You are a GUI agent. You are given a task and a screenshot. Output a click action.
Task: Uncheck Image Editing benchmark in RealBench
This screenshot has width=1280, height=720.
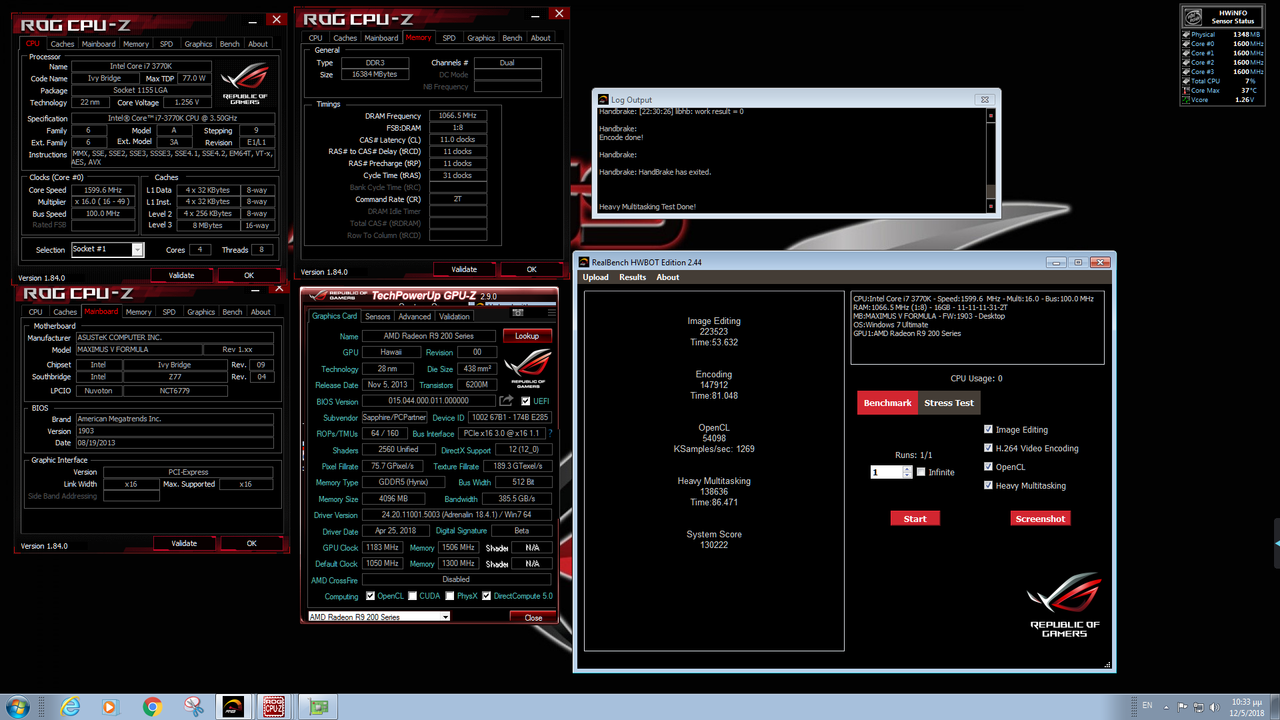[988, 429]
